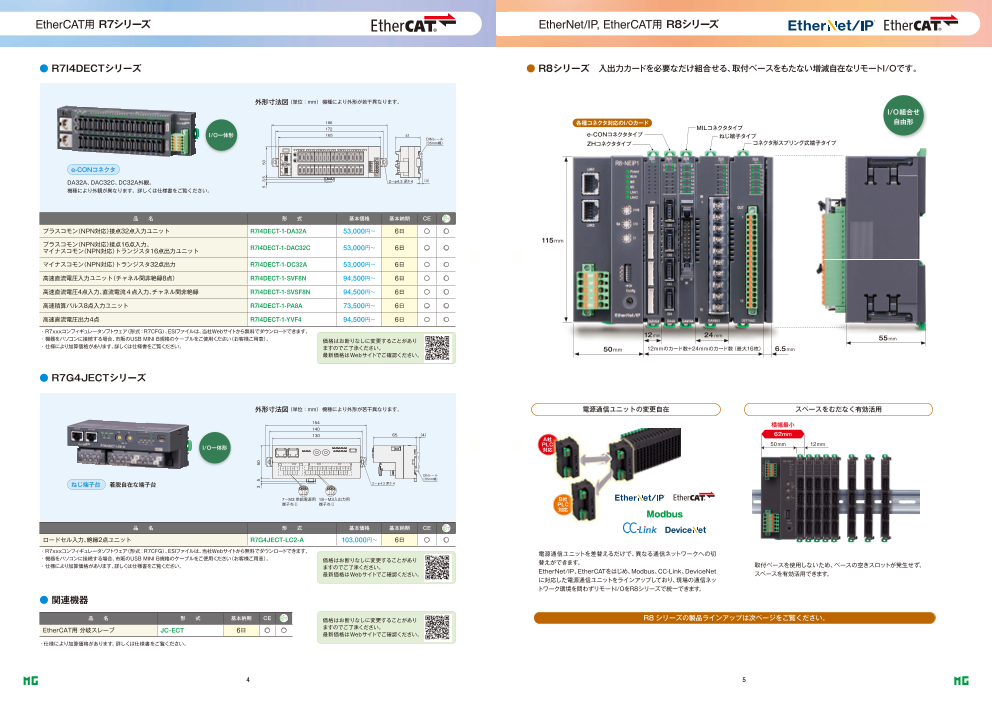
Task: Click model number R7G4JECT-LC2-A
Action: click(x=277, y=540)
